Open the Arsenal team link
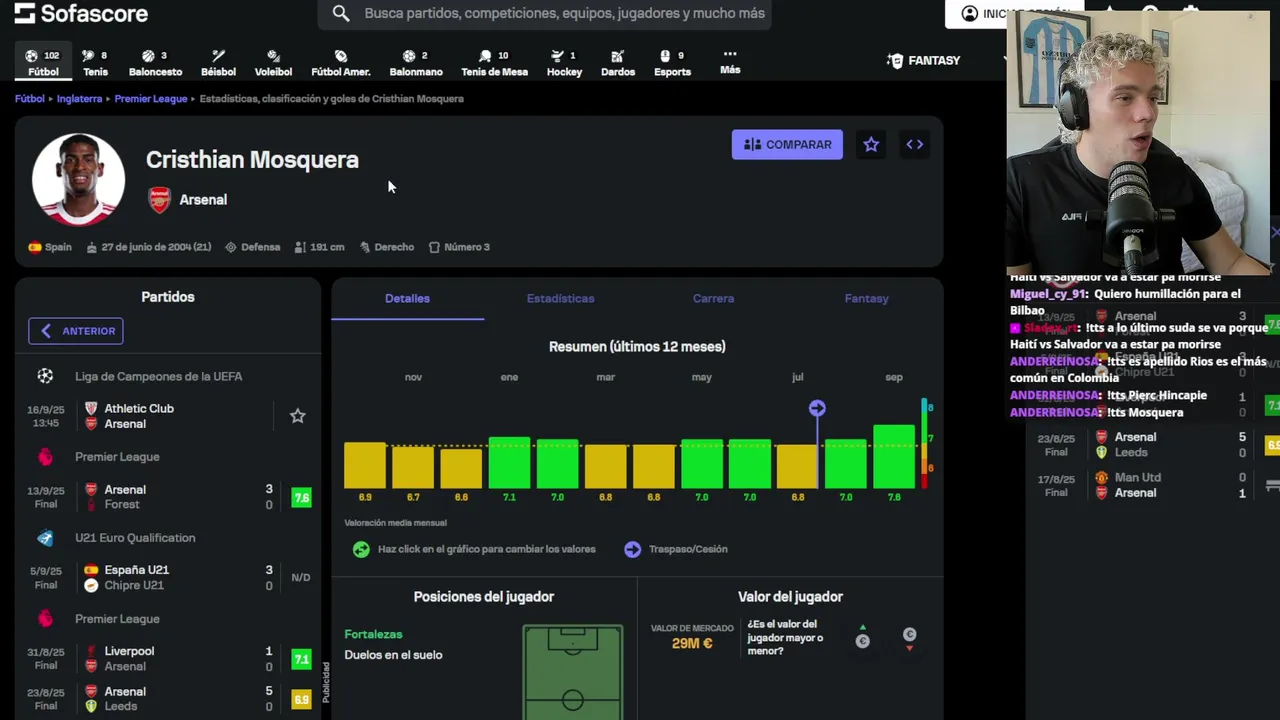Image resolution: width=1280 pixels, height=720 pixels. [203, 200]
